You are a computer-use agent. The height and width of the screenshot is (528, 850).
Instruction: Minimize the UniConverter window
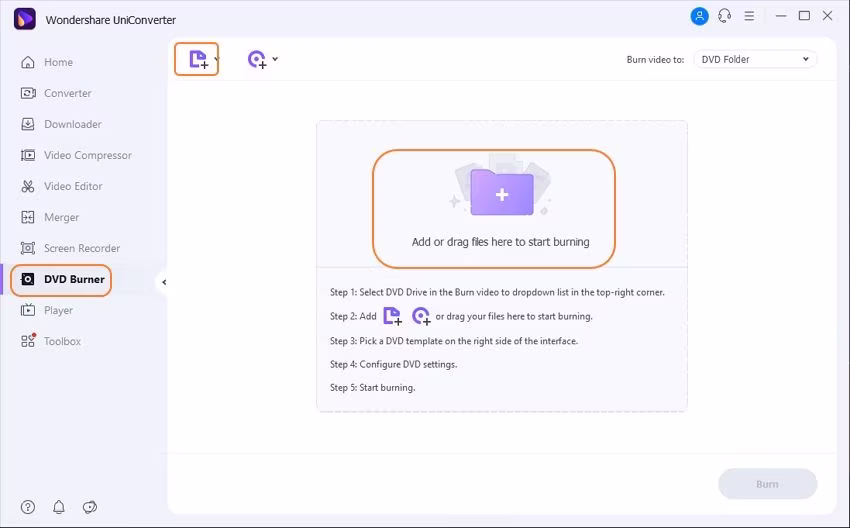coord(781,16)
